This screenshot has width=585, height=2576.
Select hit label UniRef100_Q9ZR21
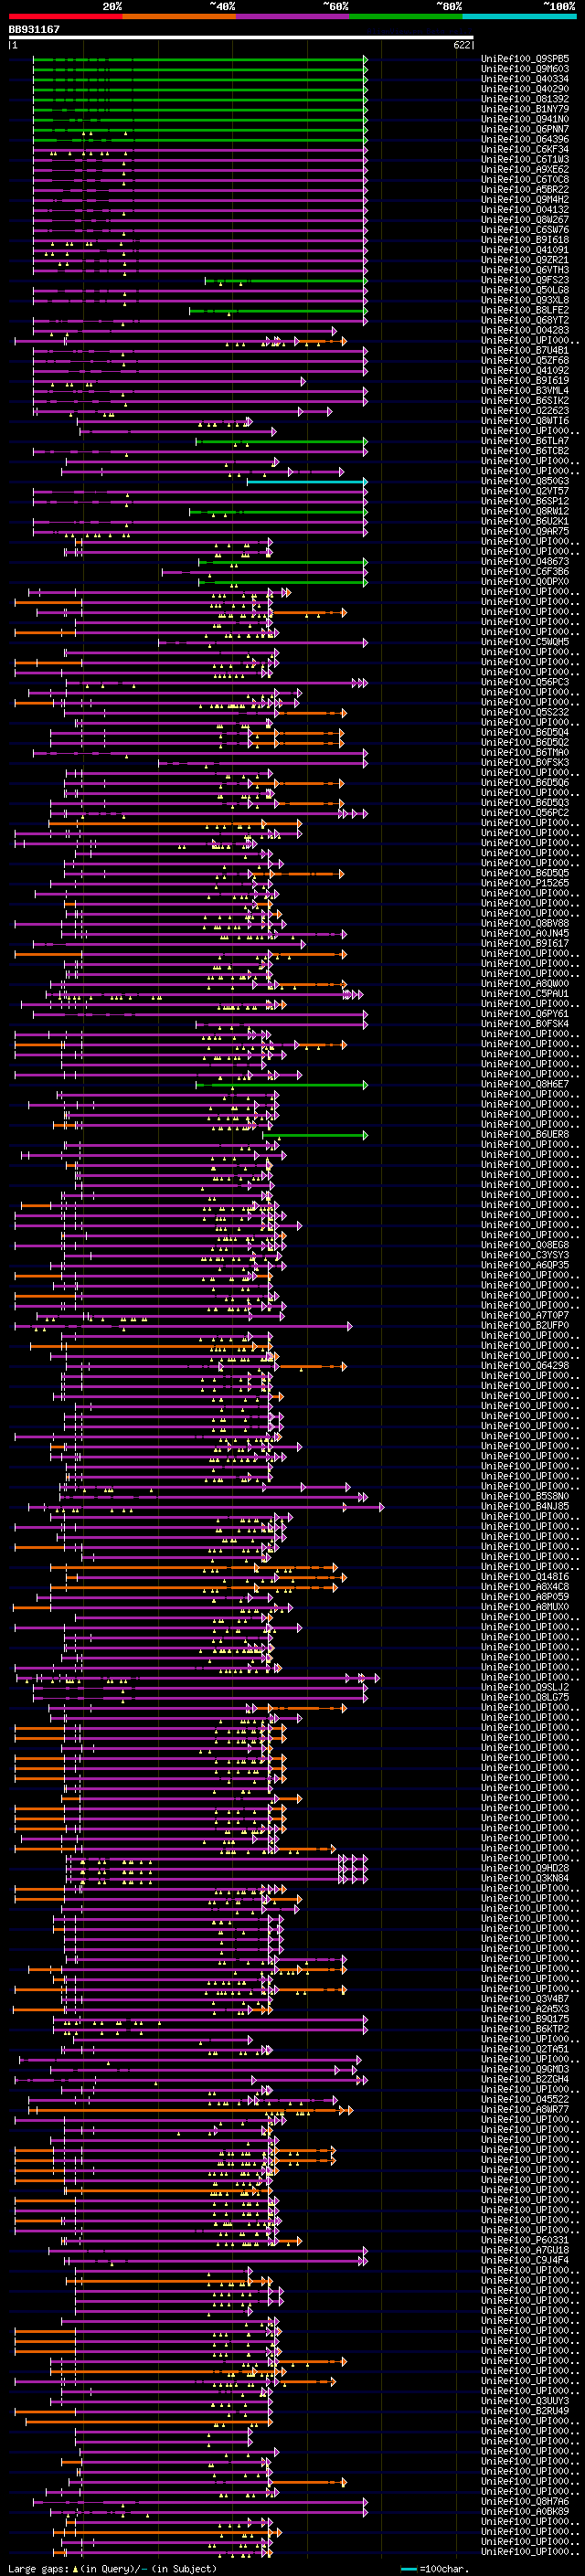tap(525, 260)
